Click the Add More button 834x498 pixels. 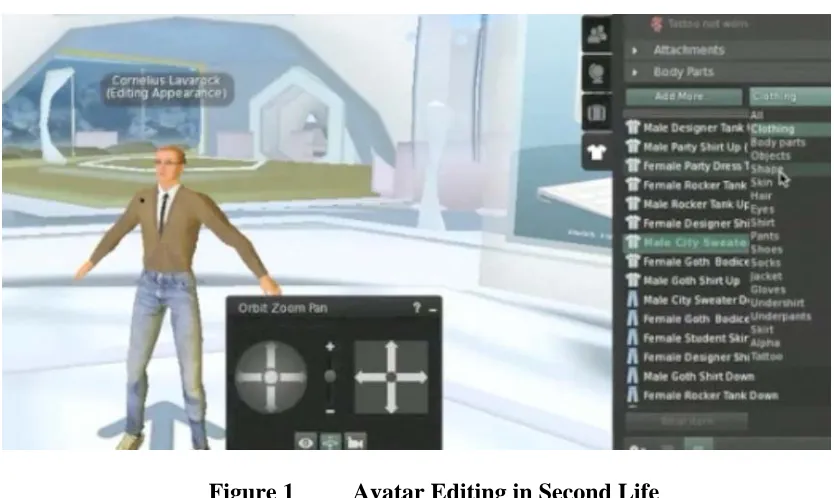click(683, 96)
